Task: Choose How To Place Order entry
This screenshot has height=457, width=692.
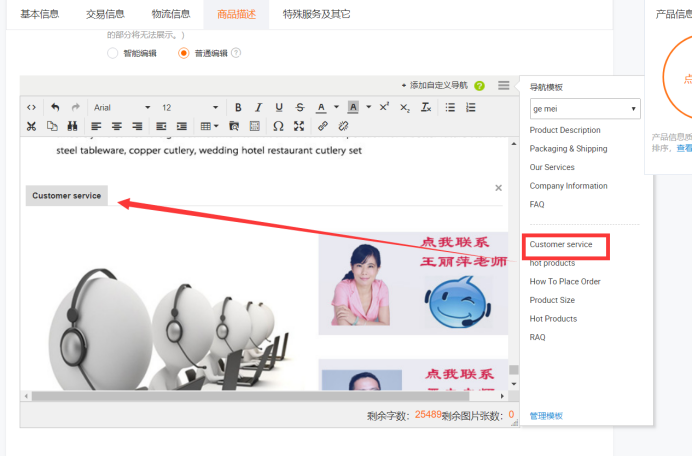Action: click(x=565, y=281)
